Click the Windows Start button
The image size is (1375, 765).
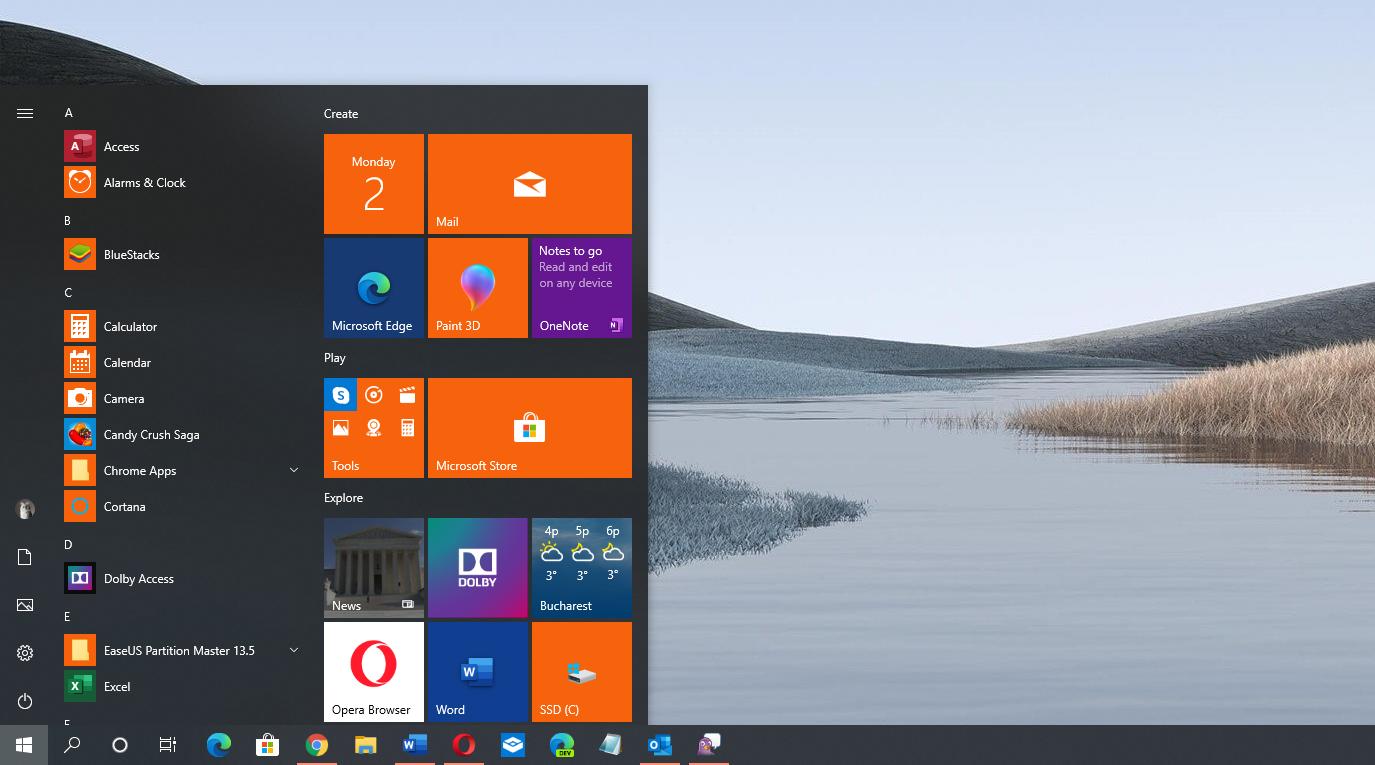point(24,745)
